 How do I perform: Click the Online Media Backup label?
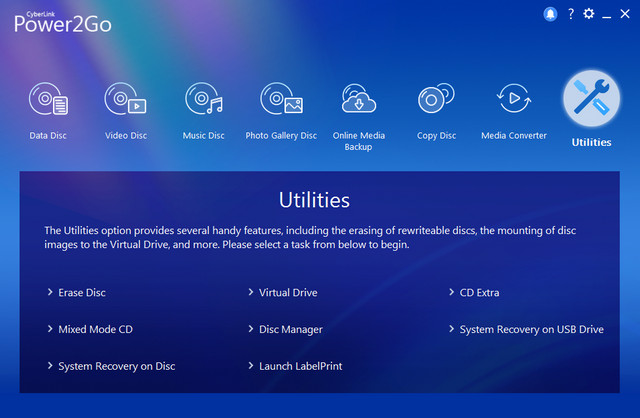(x=359, y=141)
